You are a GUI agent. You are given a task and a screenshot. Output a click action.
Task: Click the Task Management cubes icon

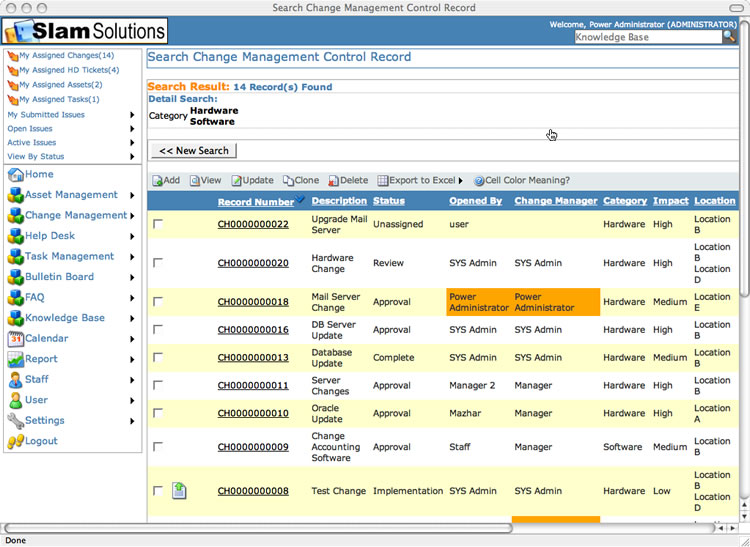(15, 257)
